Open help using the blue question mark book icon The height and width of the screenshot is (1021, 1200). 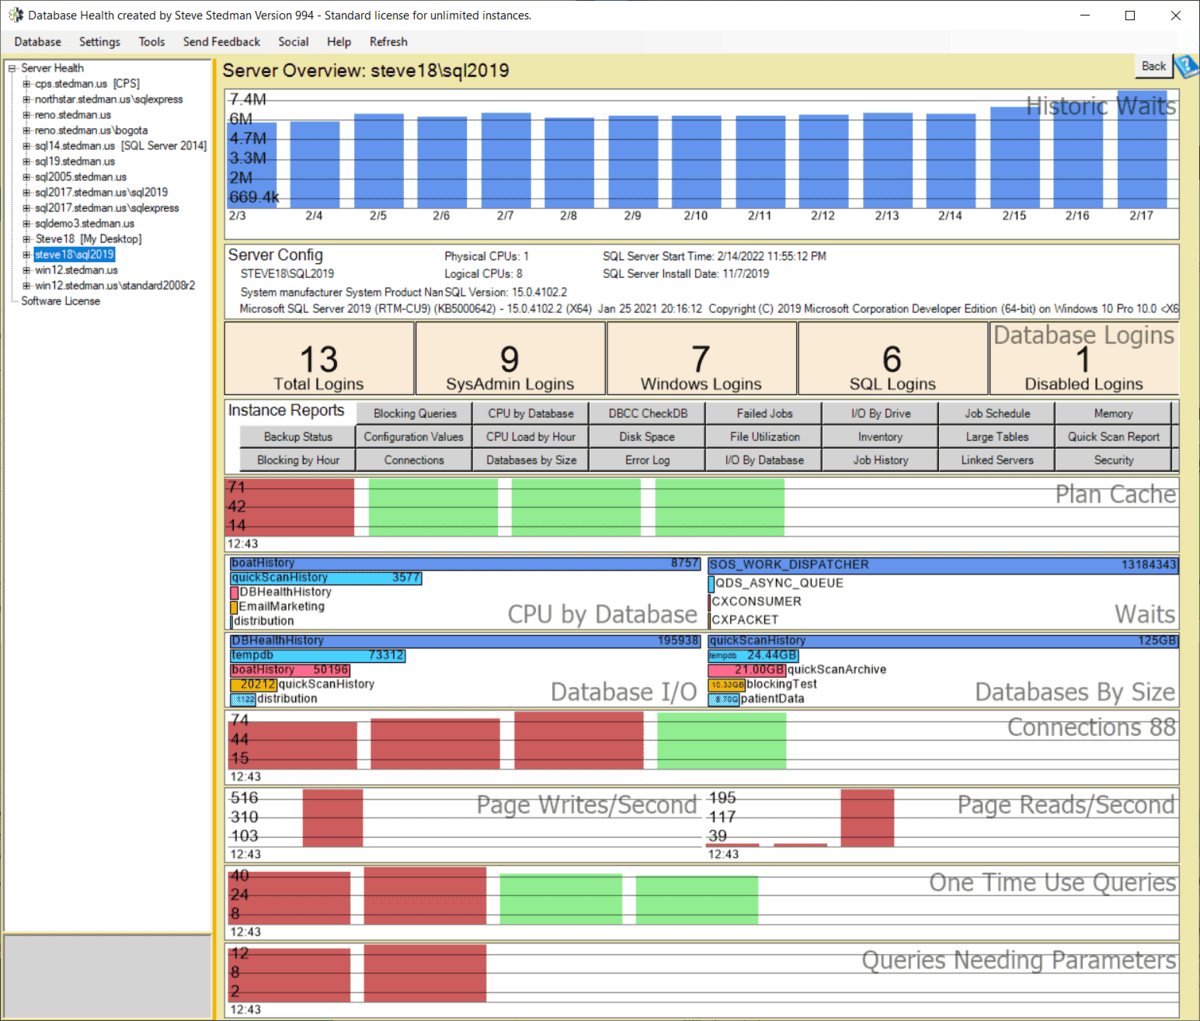point(1186,66)
